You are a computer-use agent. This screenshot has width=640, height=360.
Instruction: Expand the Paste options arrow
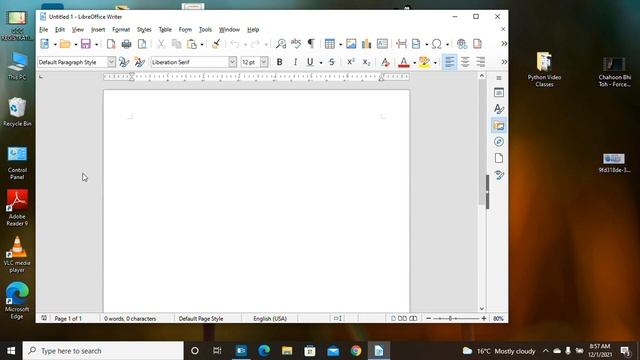pyautogui.click(x=202, y=44)
